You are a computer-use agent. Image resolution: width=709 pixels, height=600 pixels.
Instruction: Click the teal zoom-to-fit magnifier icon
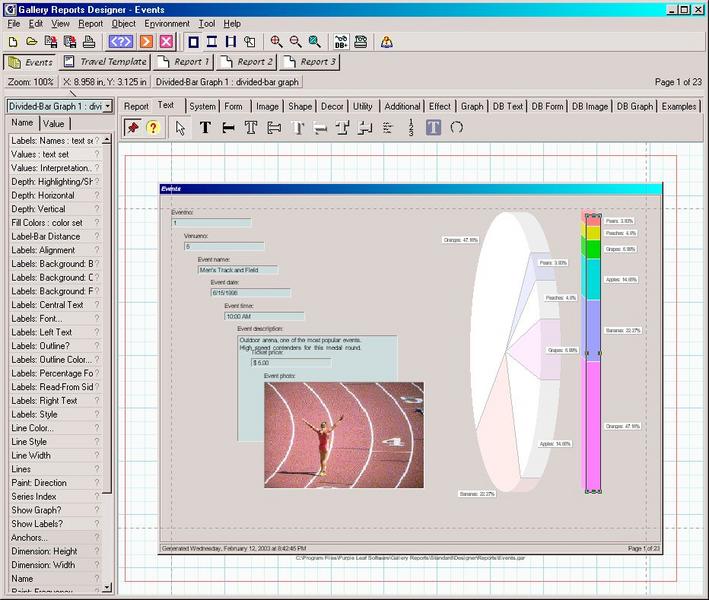[x=314, y=42]
